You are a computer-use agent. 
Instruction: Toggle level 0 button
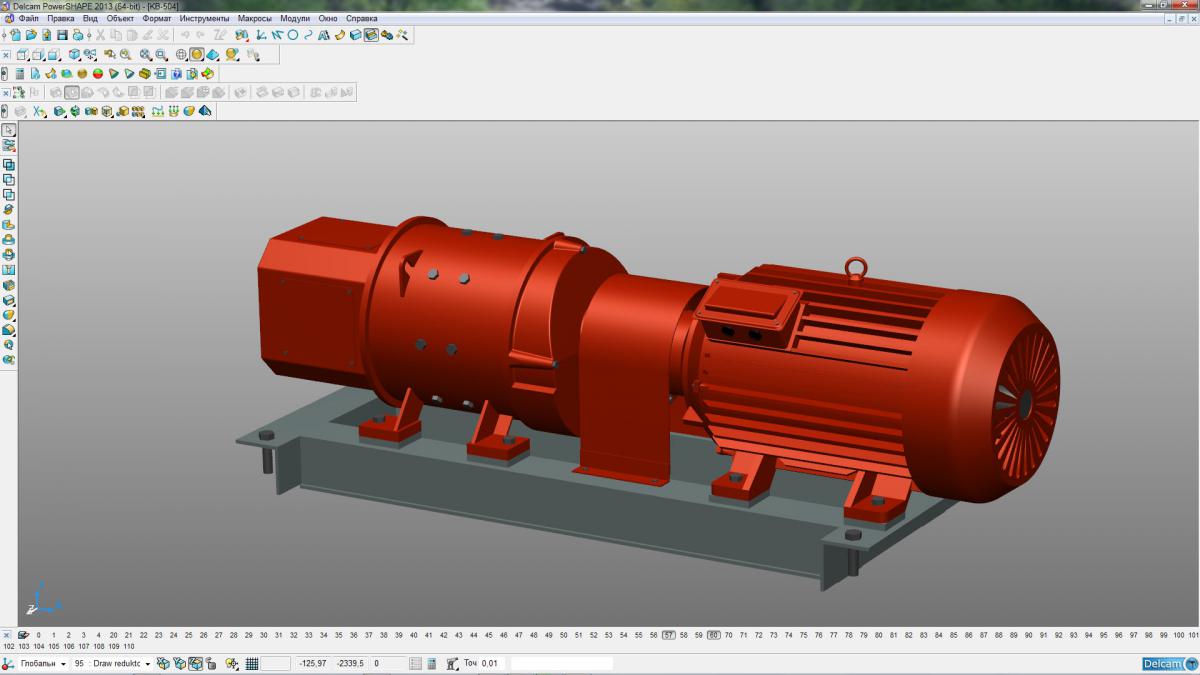point(39,634)
